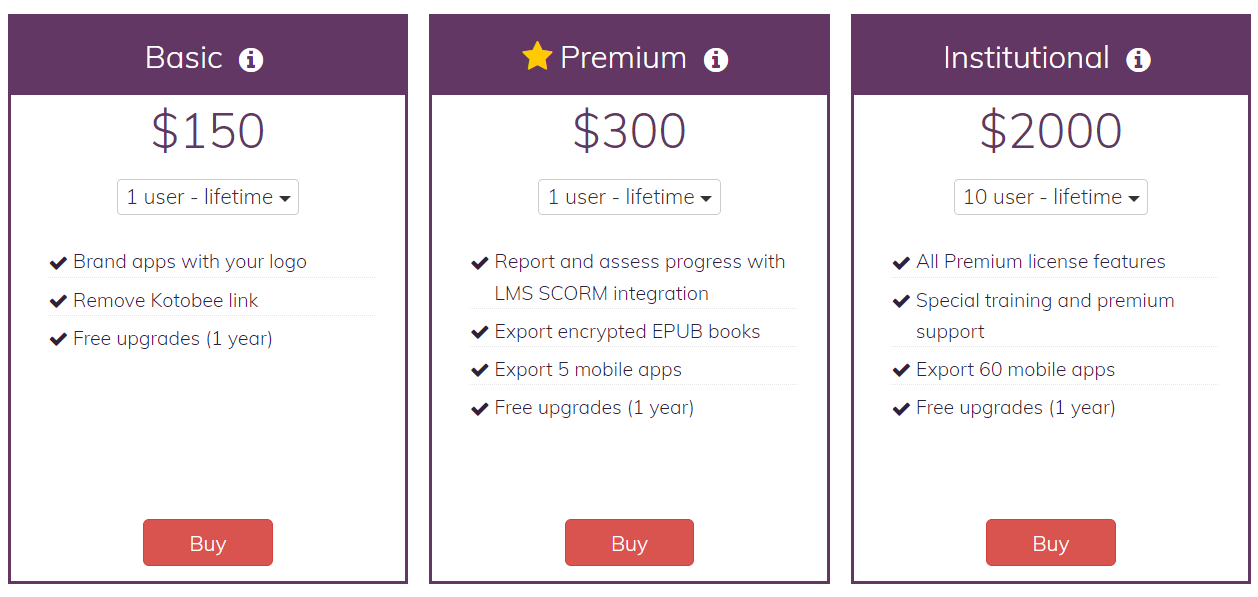Viewport: 1258px width, 597px height.
Task: Click checkmark beside Remove Kotobee link
Action: click(x=58, y=301)
